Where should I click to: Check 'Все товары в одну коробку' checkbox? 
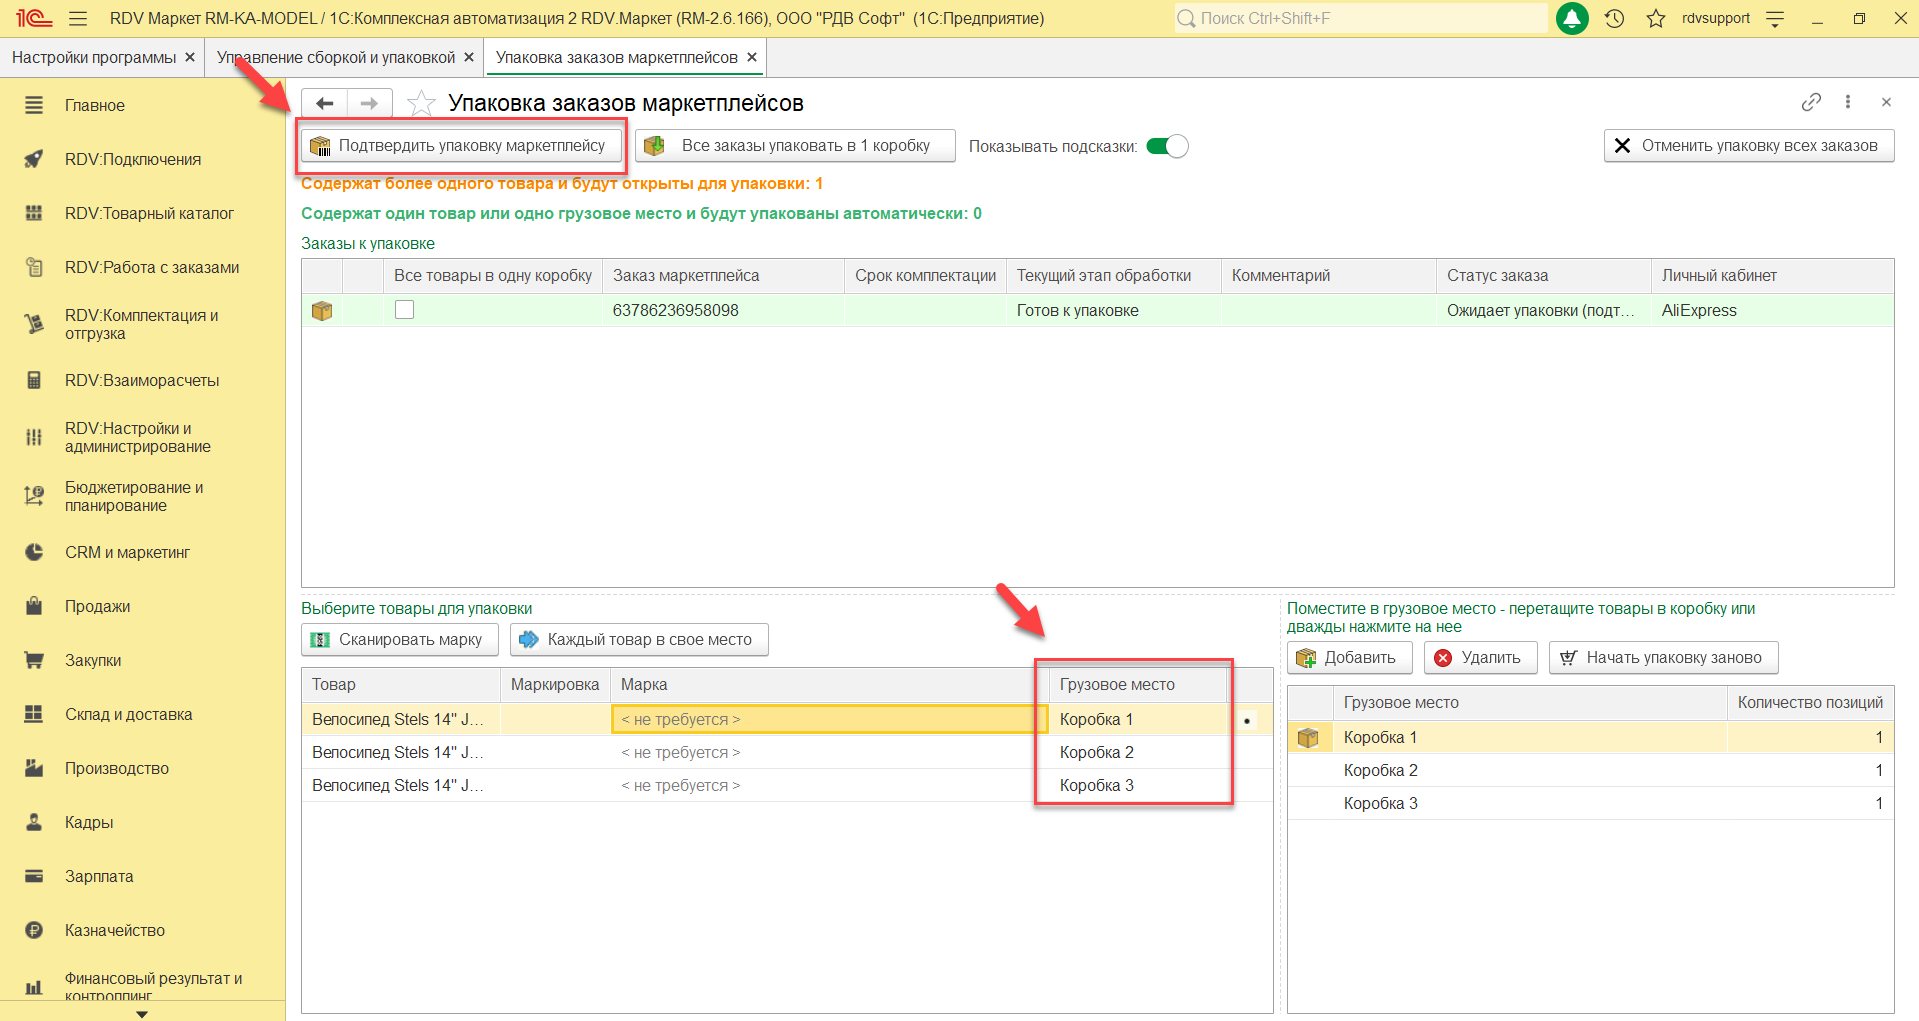click(404, 310)
